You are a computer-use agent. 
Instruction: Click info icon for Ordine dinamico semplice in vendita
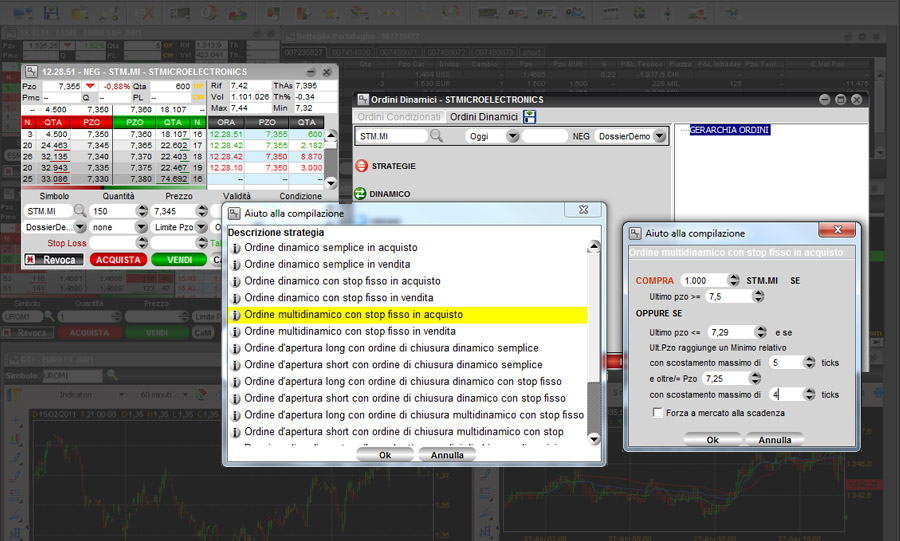tap(235, 265)
